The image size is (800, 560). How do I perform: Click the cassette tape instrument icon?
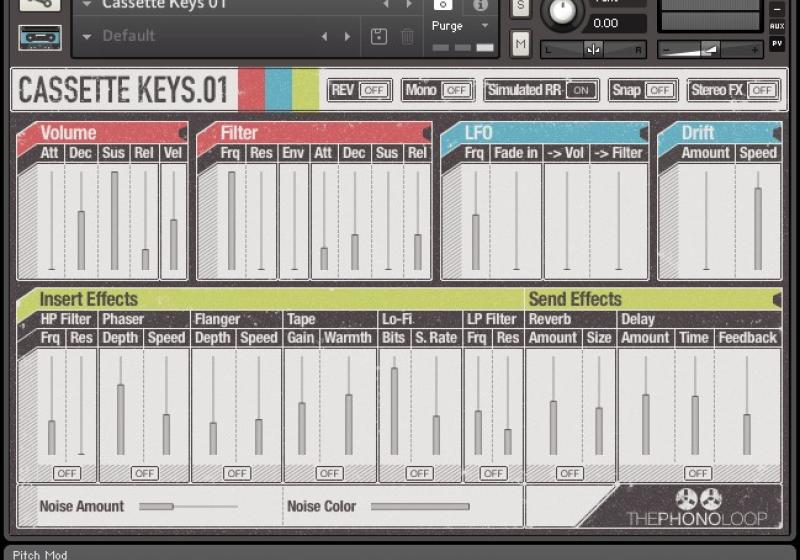[x=39, y=37]
